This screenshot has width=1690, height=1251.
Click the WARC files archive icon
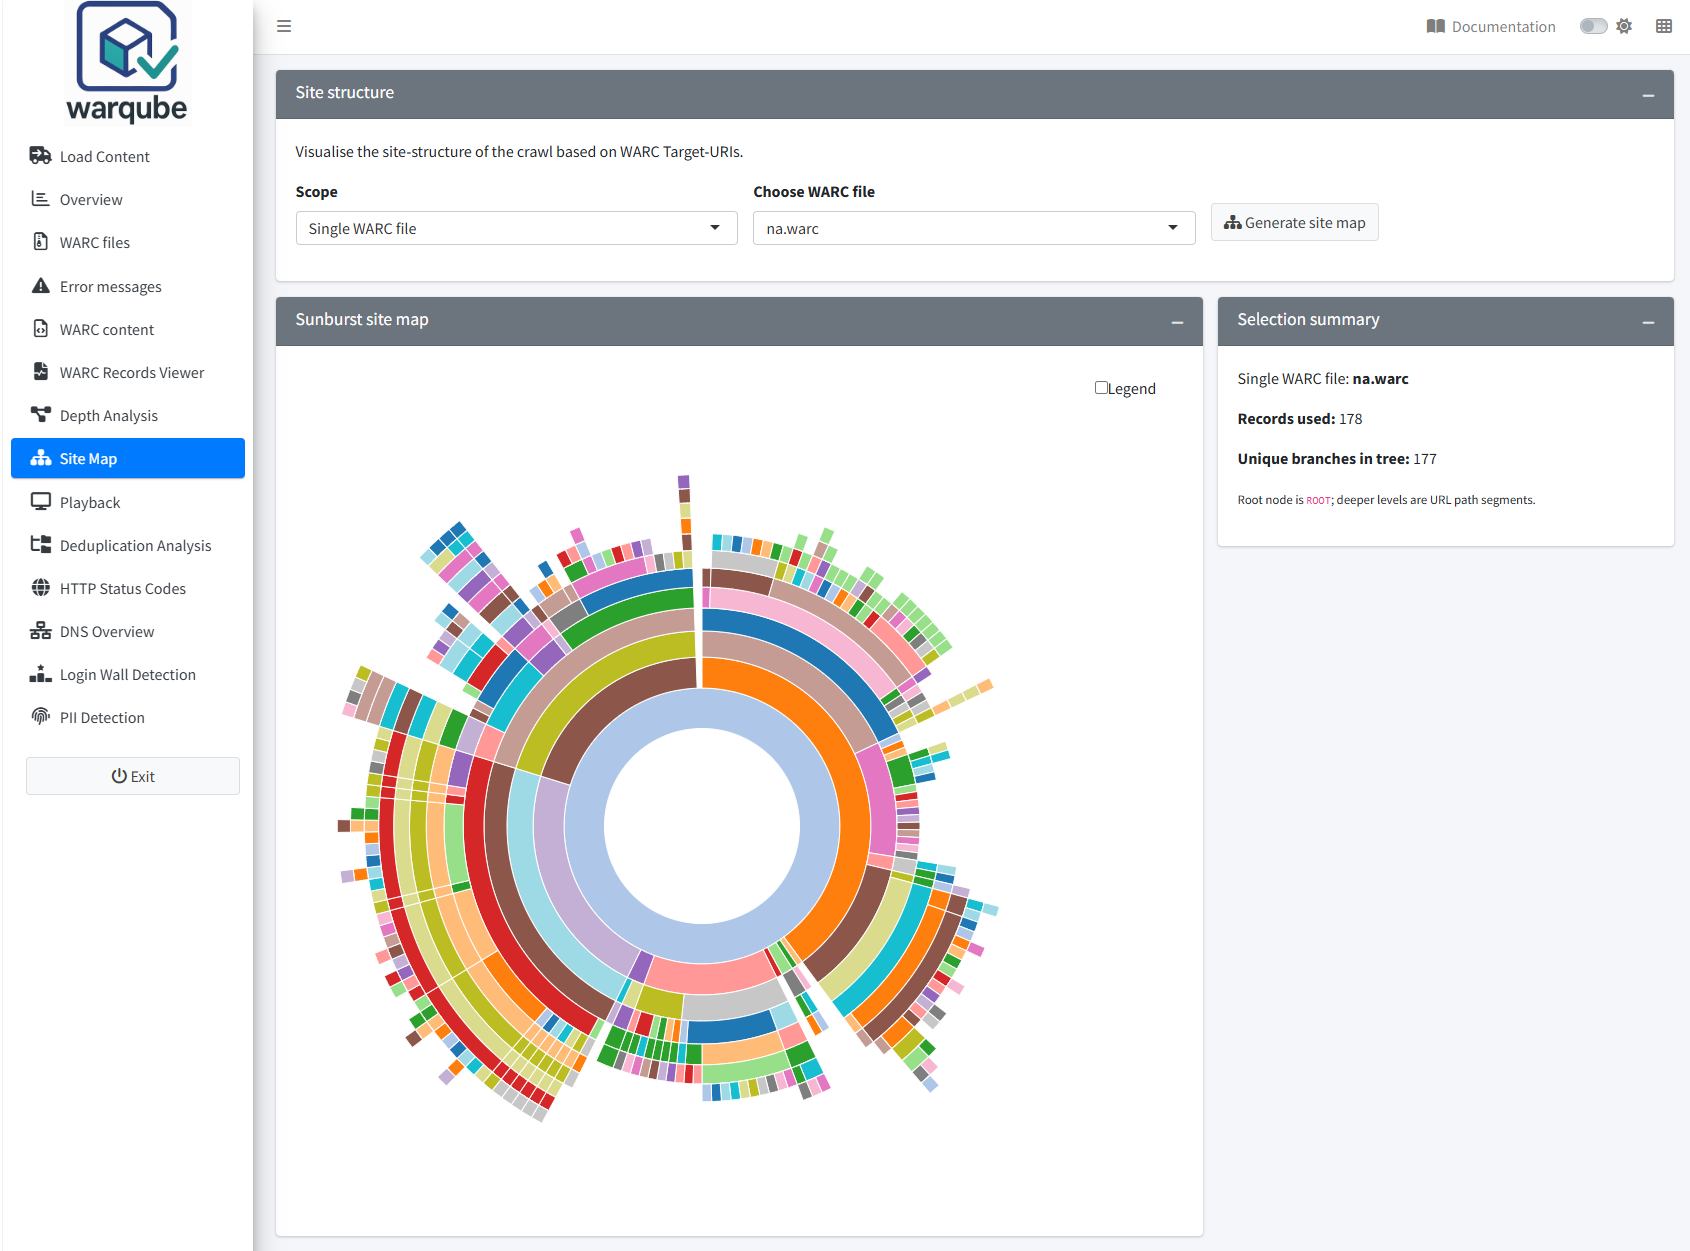click(x=40, y=242)
